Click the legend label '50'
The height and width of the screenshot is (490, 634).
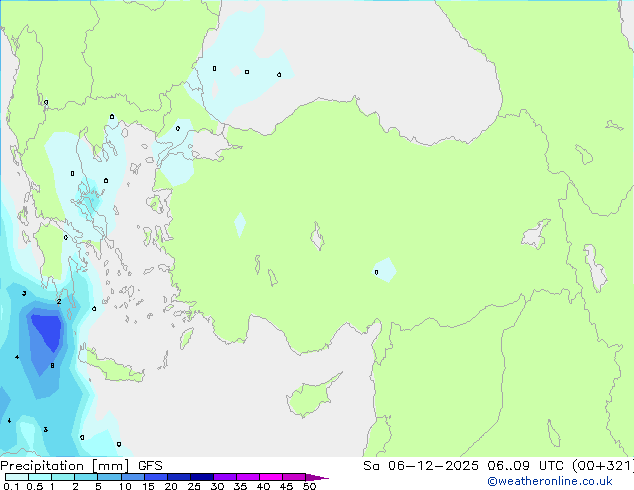[x=310, y=486]
